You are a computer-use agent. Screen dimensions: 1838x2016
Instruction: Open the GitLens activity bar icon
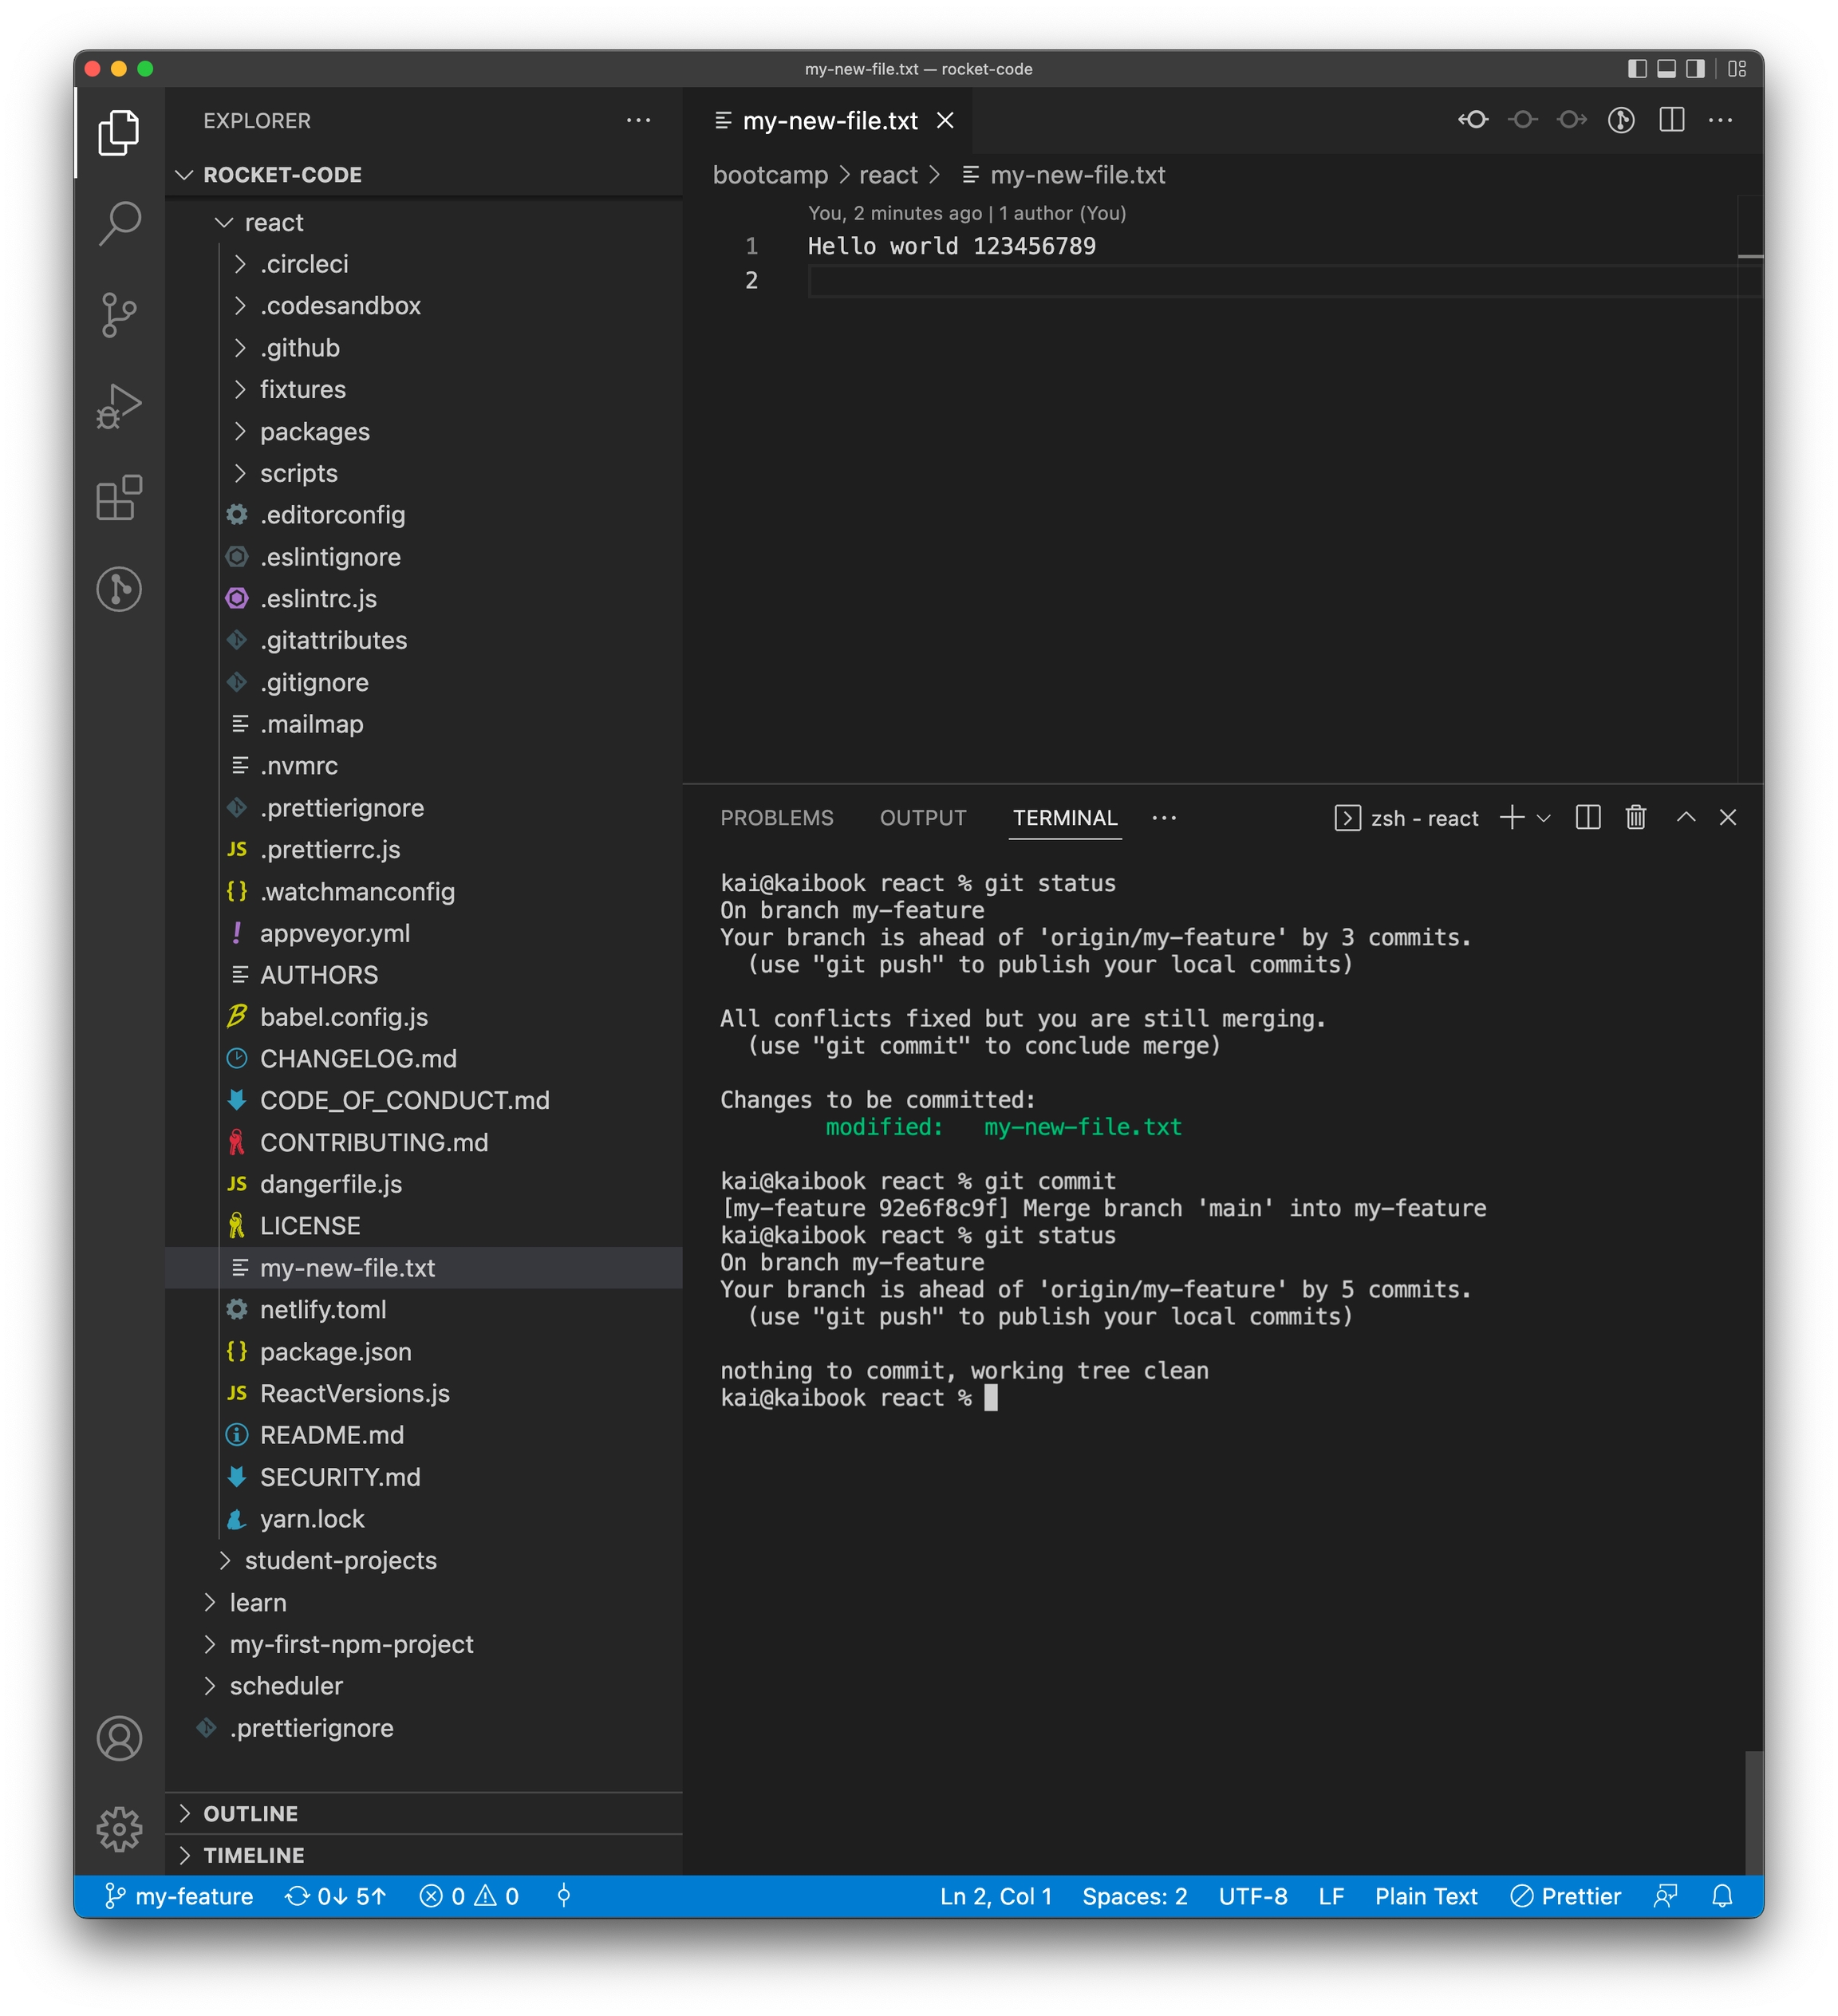[x=119, y=589]
